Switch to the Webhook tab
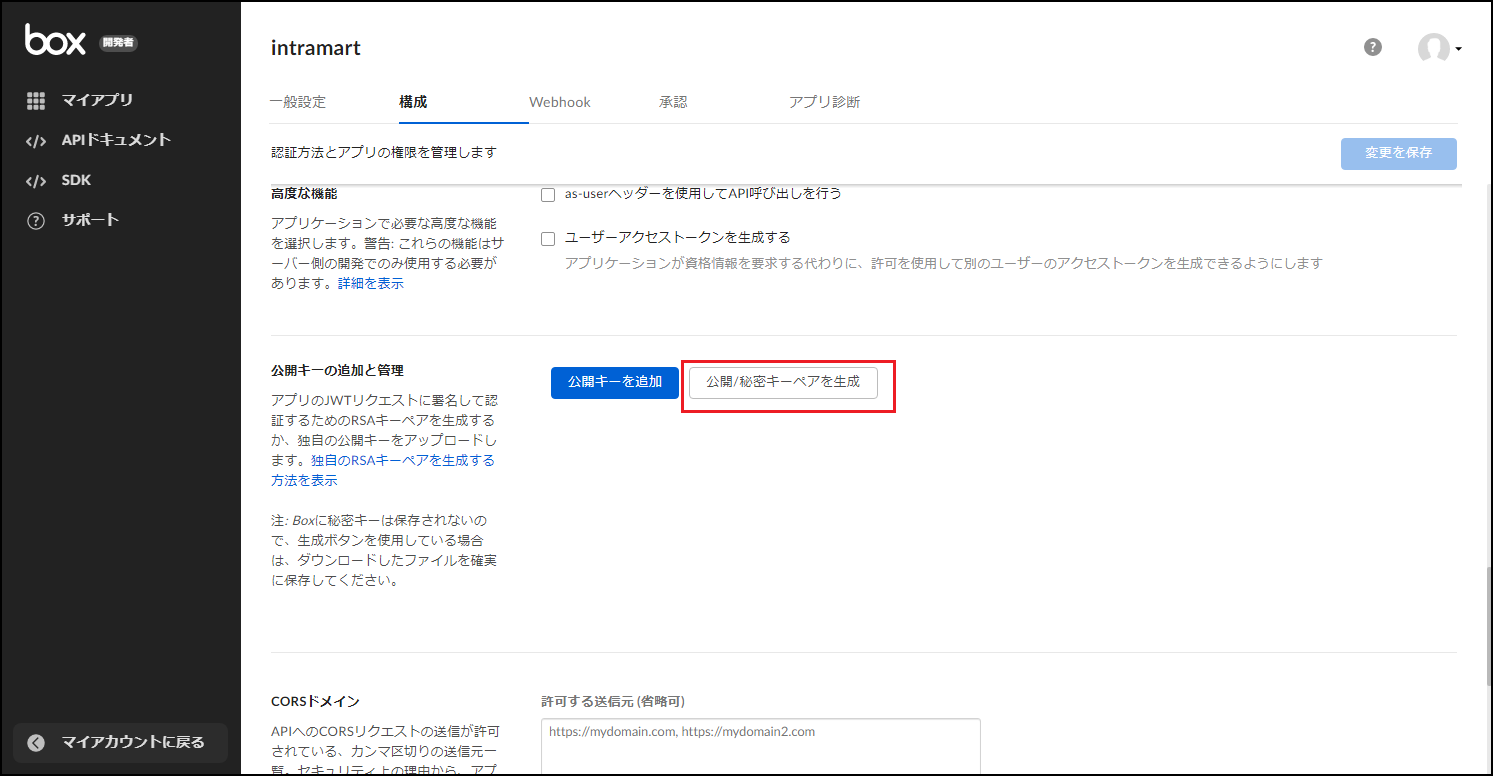 click(559, 102)
